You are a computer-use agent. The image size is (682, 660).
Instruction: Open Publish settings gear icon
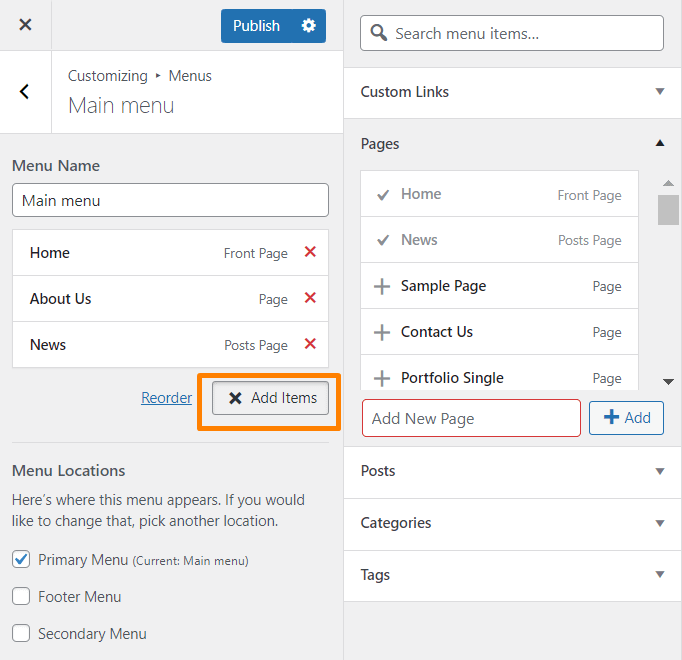pos(308,26)
